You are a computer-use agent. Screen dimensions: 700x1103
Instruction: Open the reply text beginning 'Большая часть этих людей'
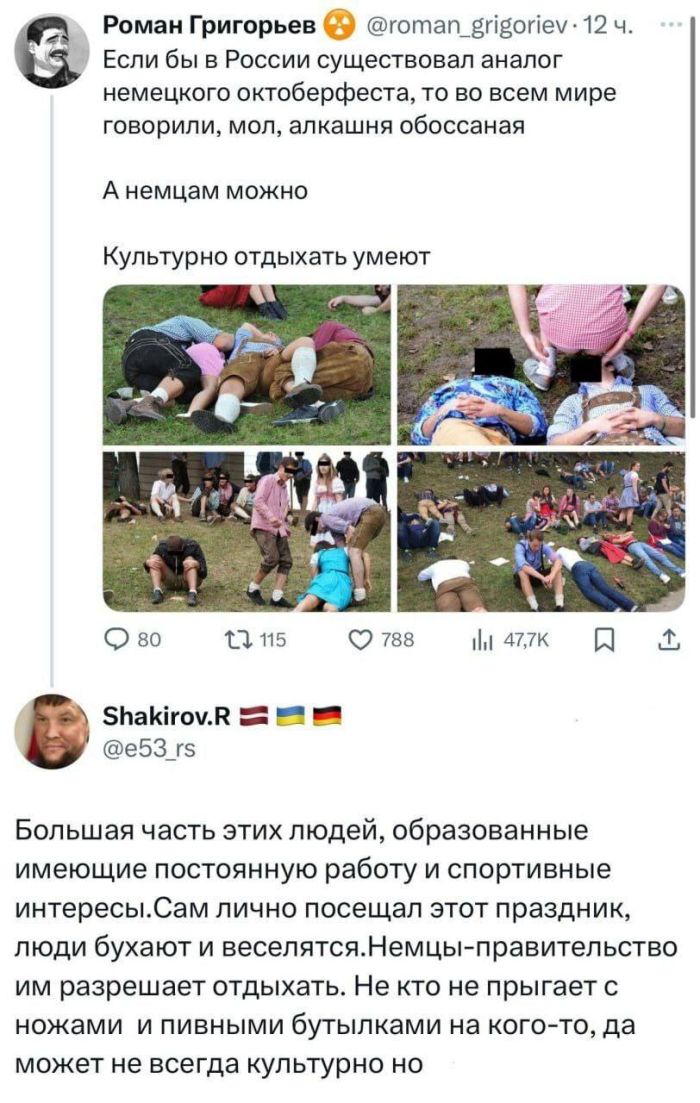345,948
